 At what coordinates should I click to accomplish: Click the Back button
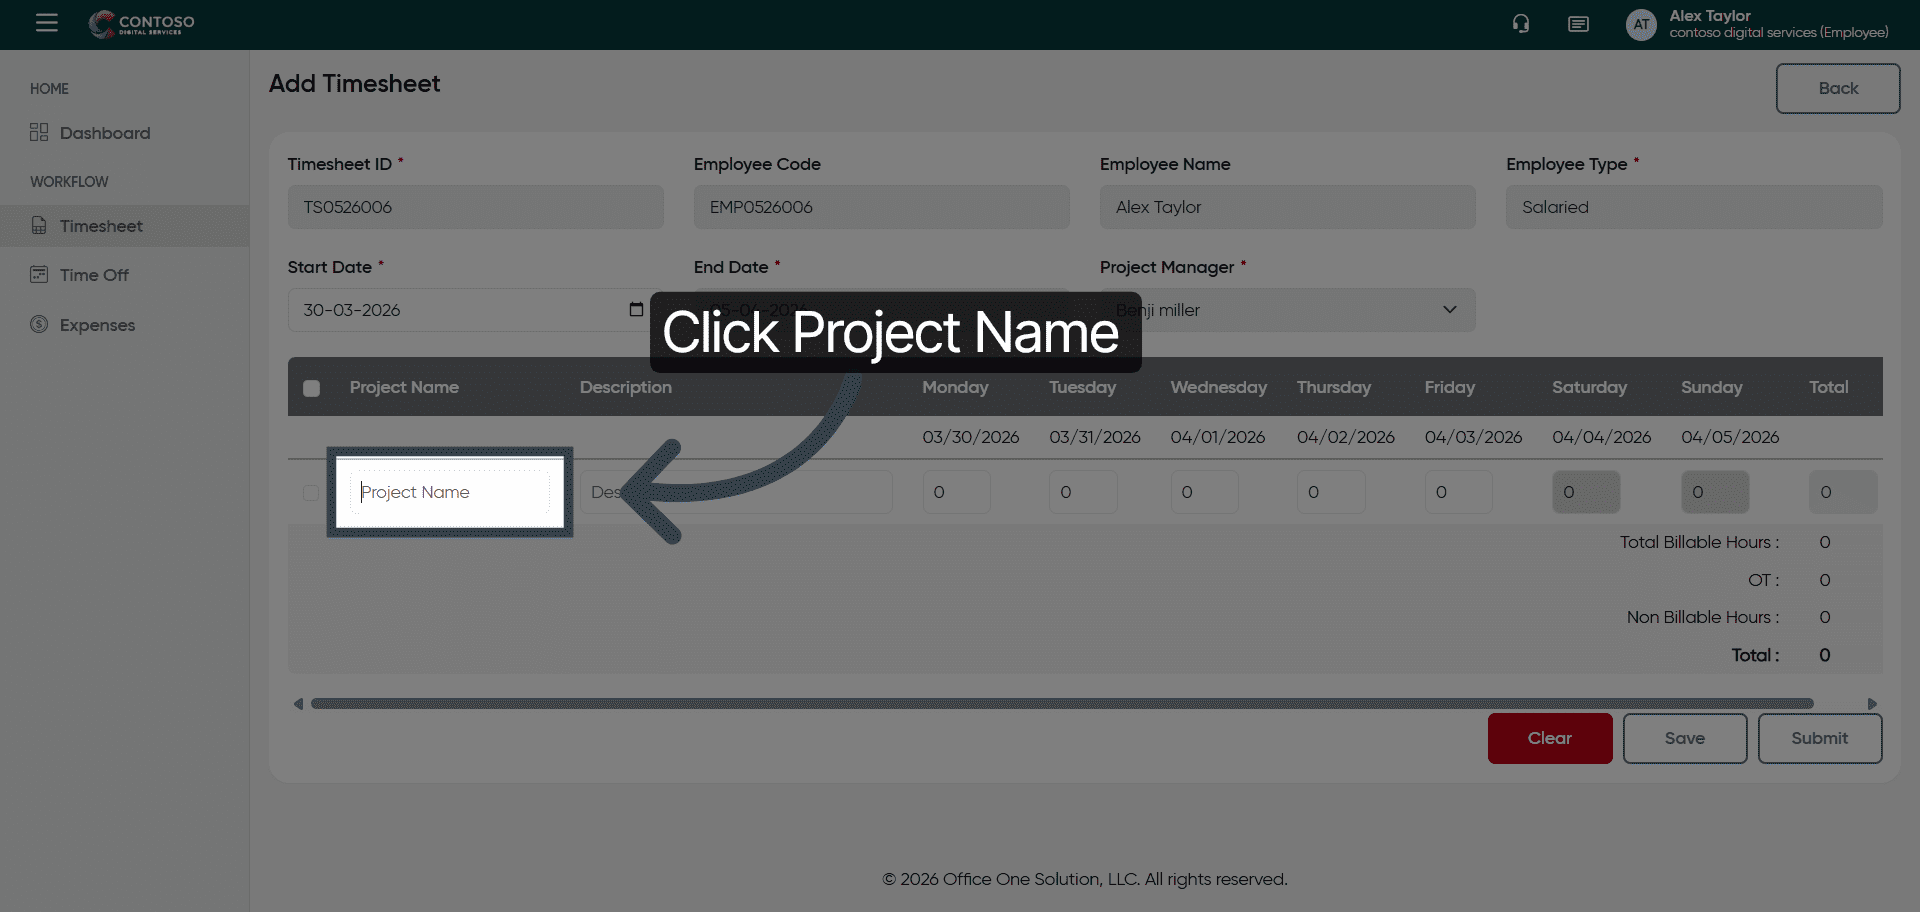pyautogui.click(x=1837, y=89)
